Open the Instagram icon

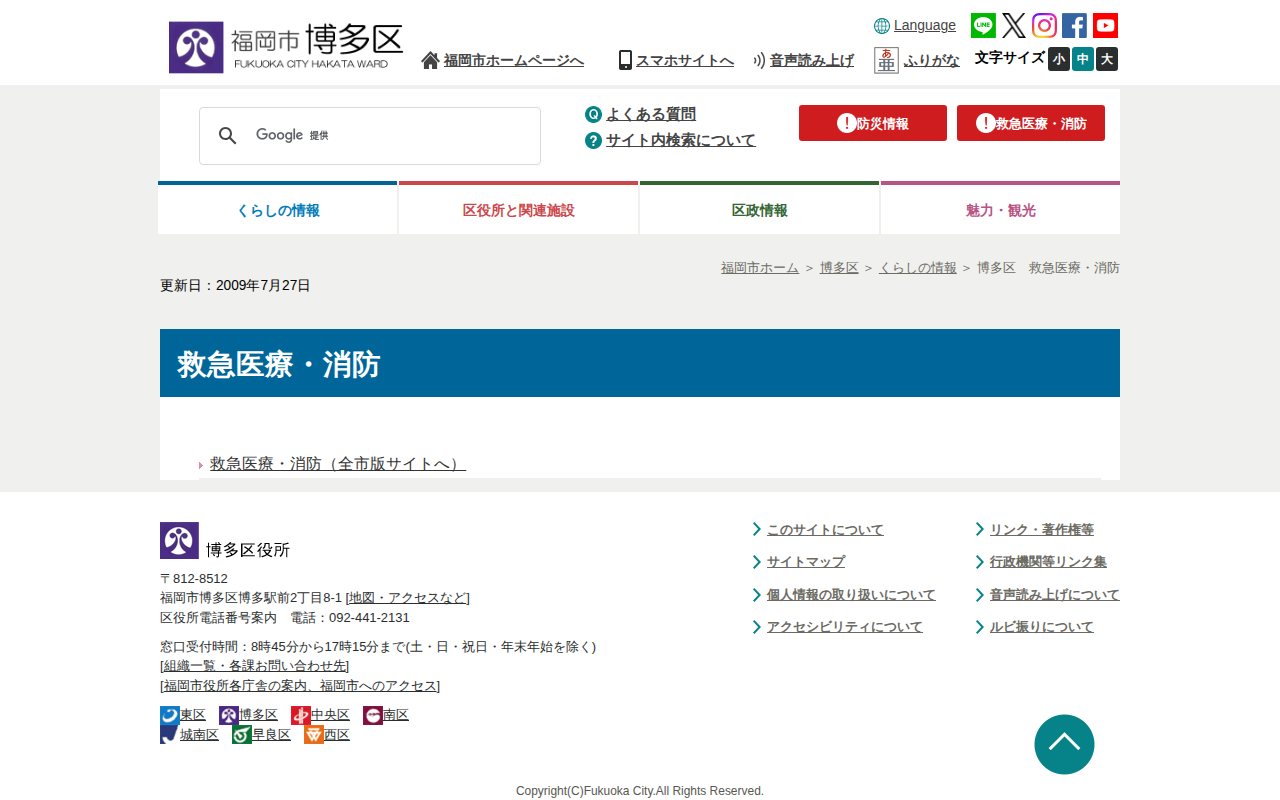(x=1044, y=26)
